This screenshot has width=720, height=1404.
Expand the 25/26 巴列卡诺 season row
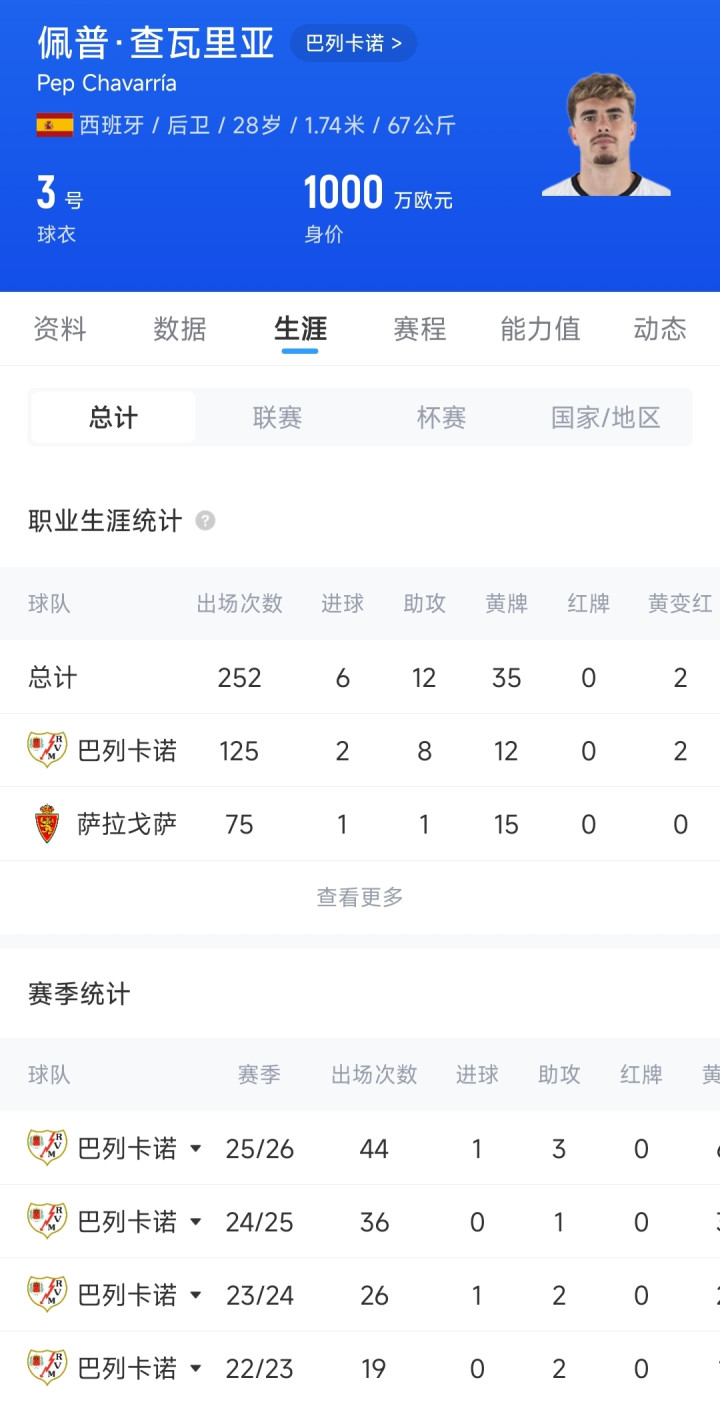pyautogui.click(x=196, y=1149)
